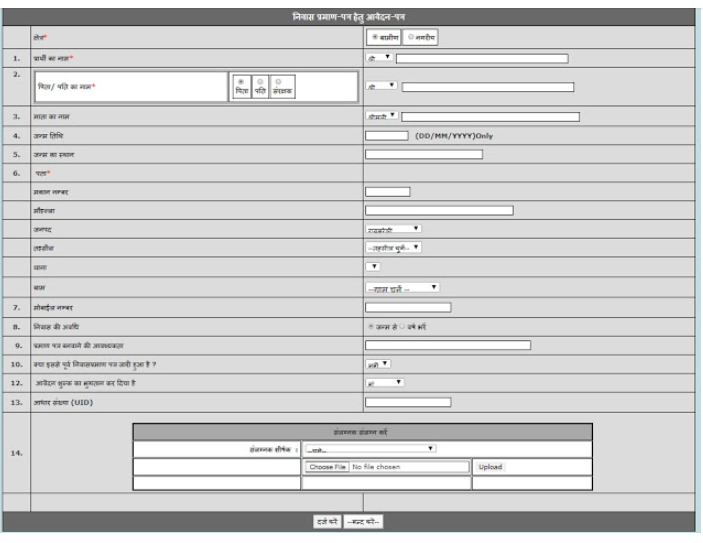The width and height of the screenshot is (703, 543).
Task: Select the ग्रामीण (rural) area radio button
Action: [x=374, y=37]
